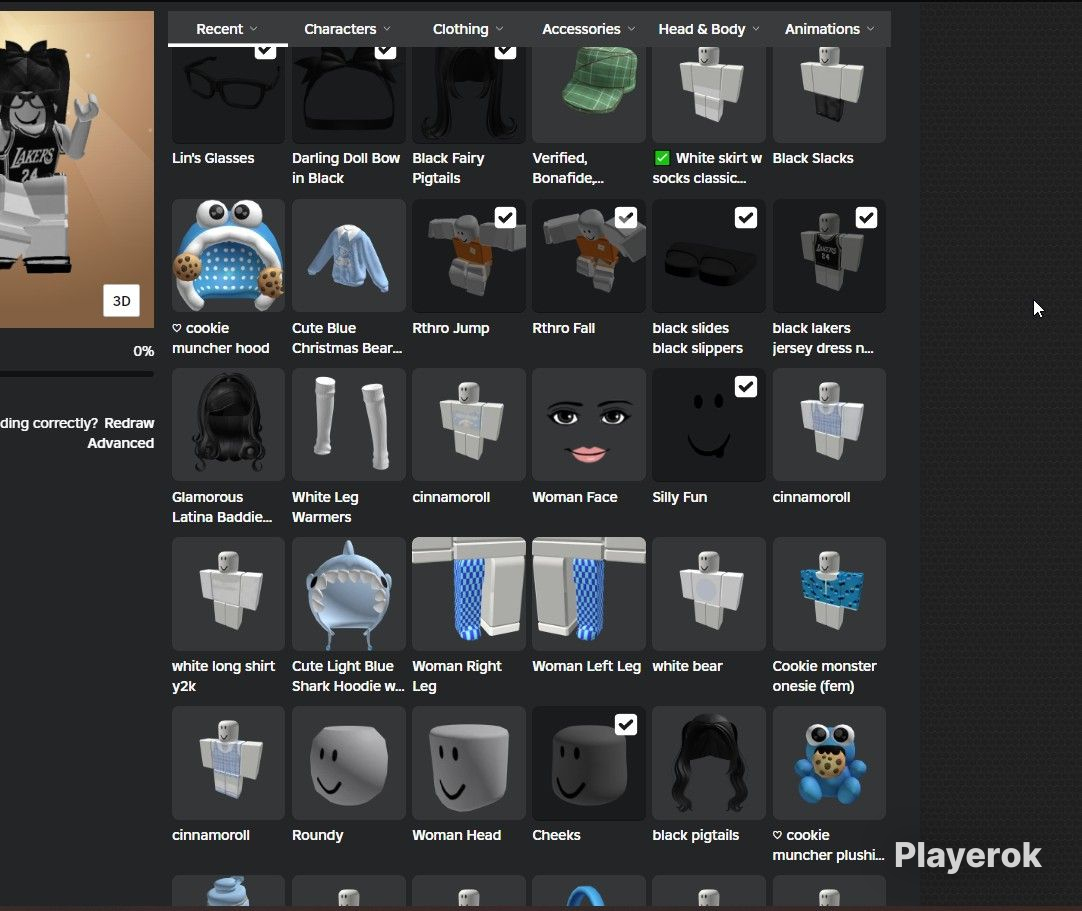Select Lin's Glasses item thumbnail
This screenshot has height=911, width=1082.
pyautogui.click(x=228, y=95)
